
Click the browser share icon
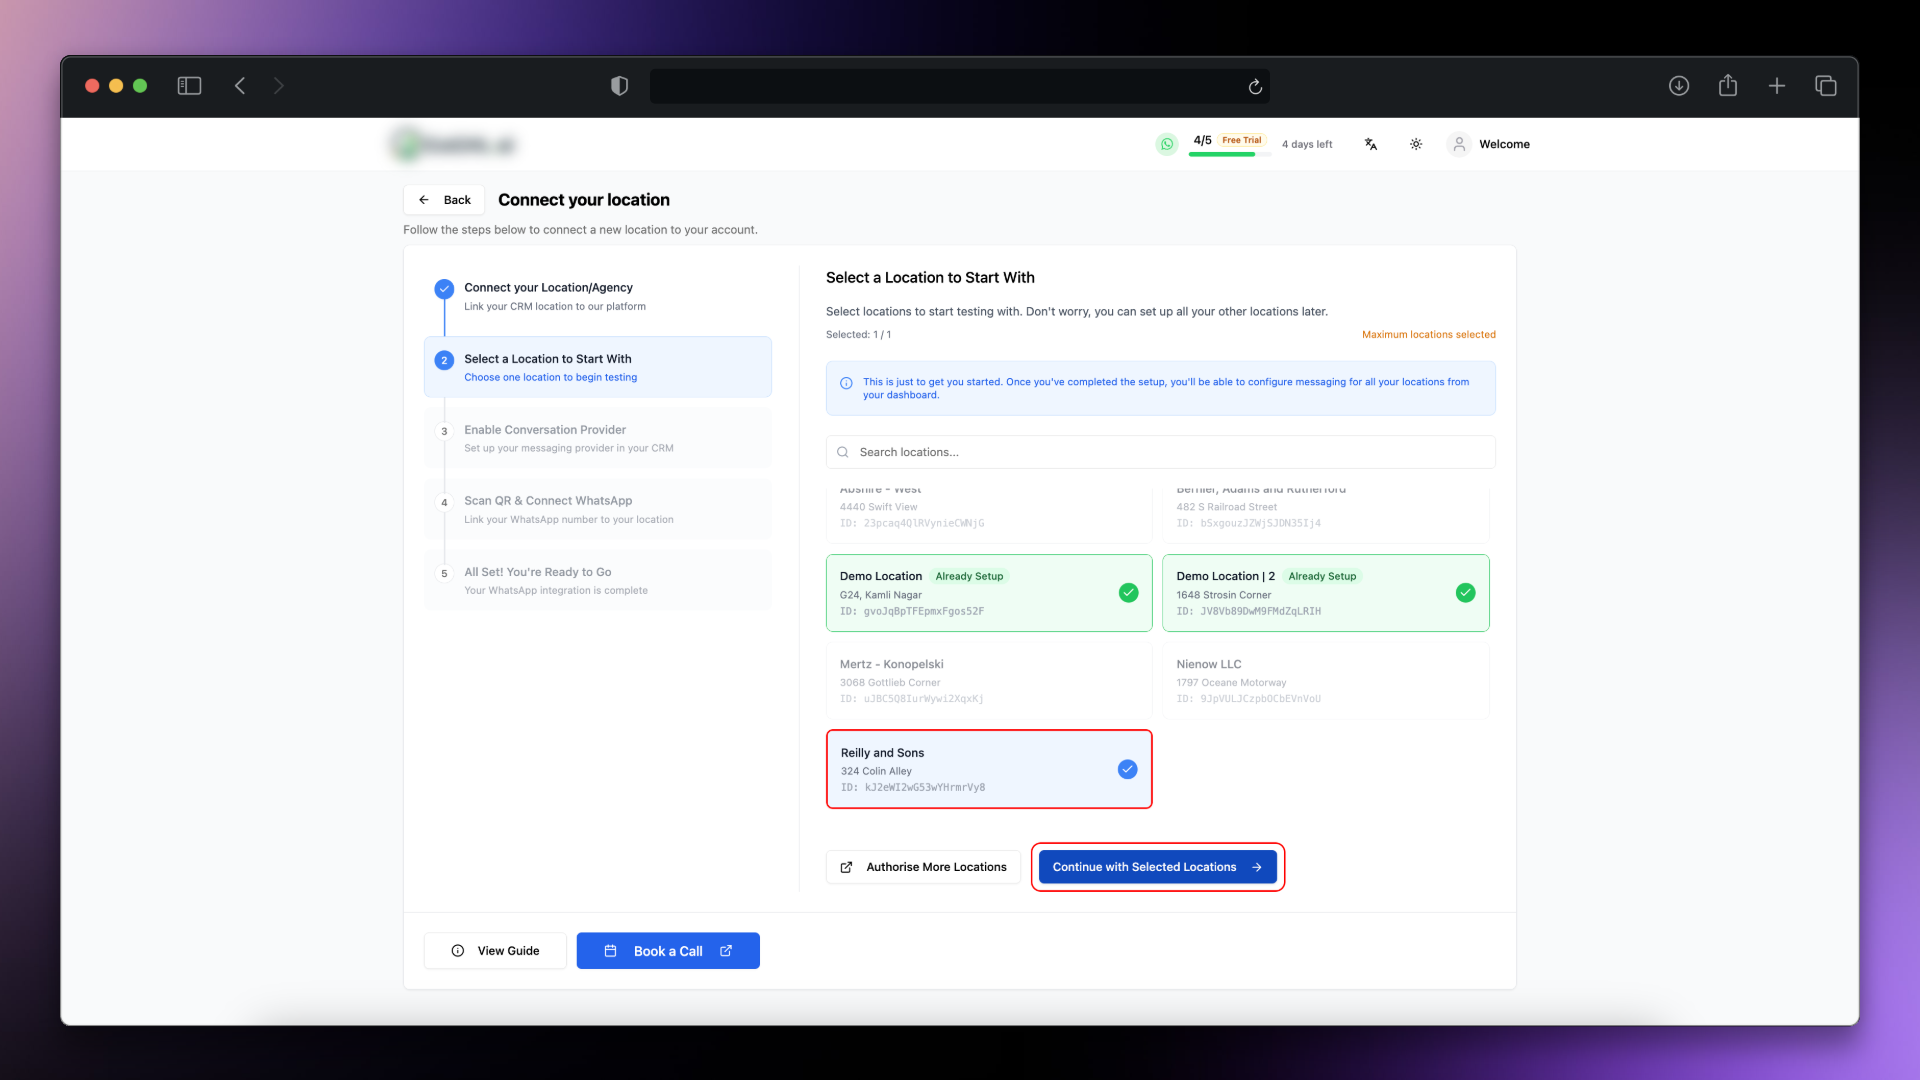1728,86
